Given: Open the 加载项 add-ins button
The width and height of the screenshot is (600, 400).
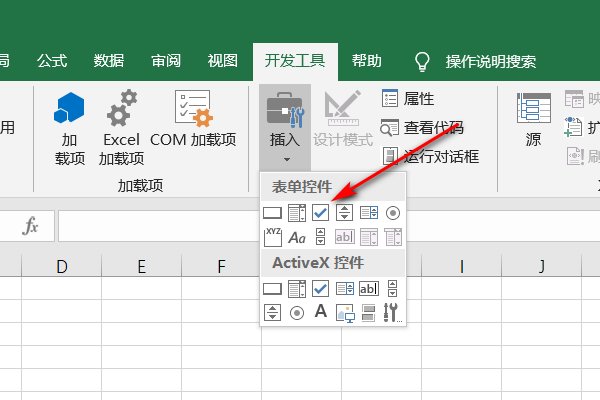Looking at the screenshot, I should tap(69, 129).
